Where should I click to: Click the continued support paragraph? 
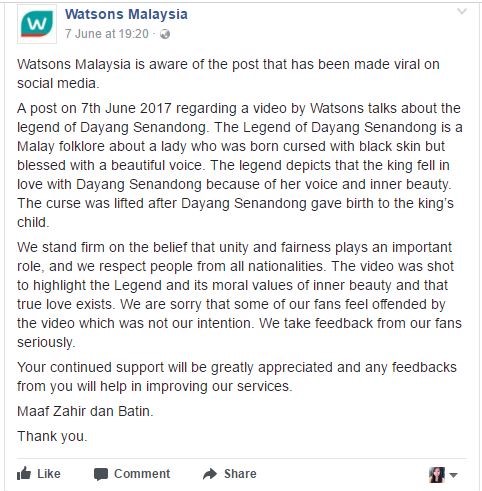237,377
